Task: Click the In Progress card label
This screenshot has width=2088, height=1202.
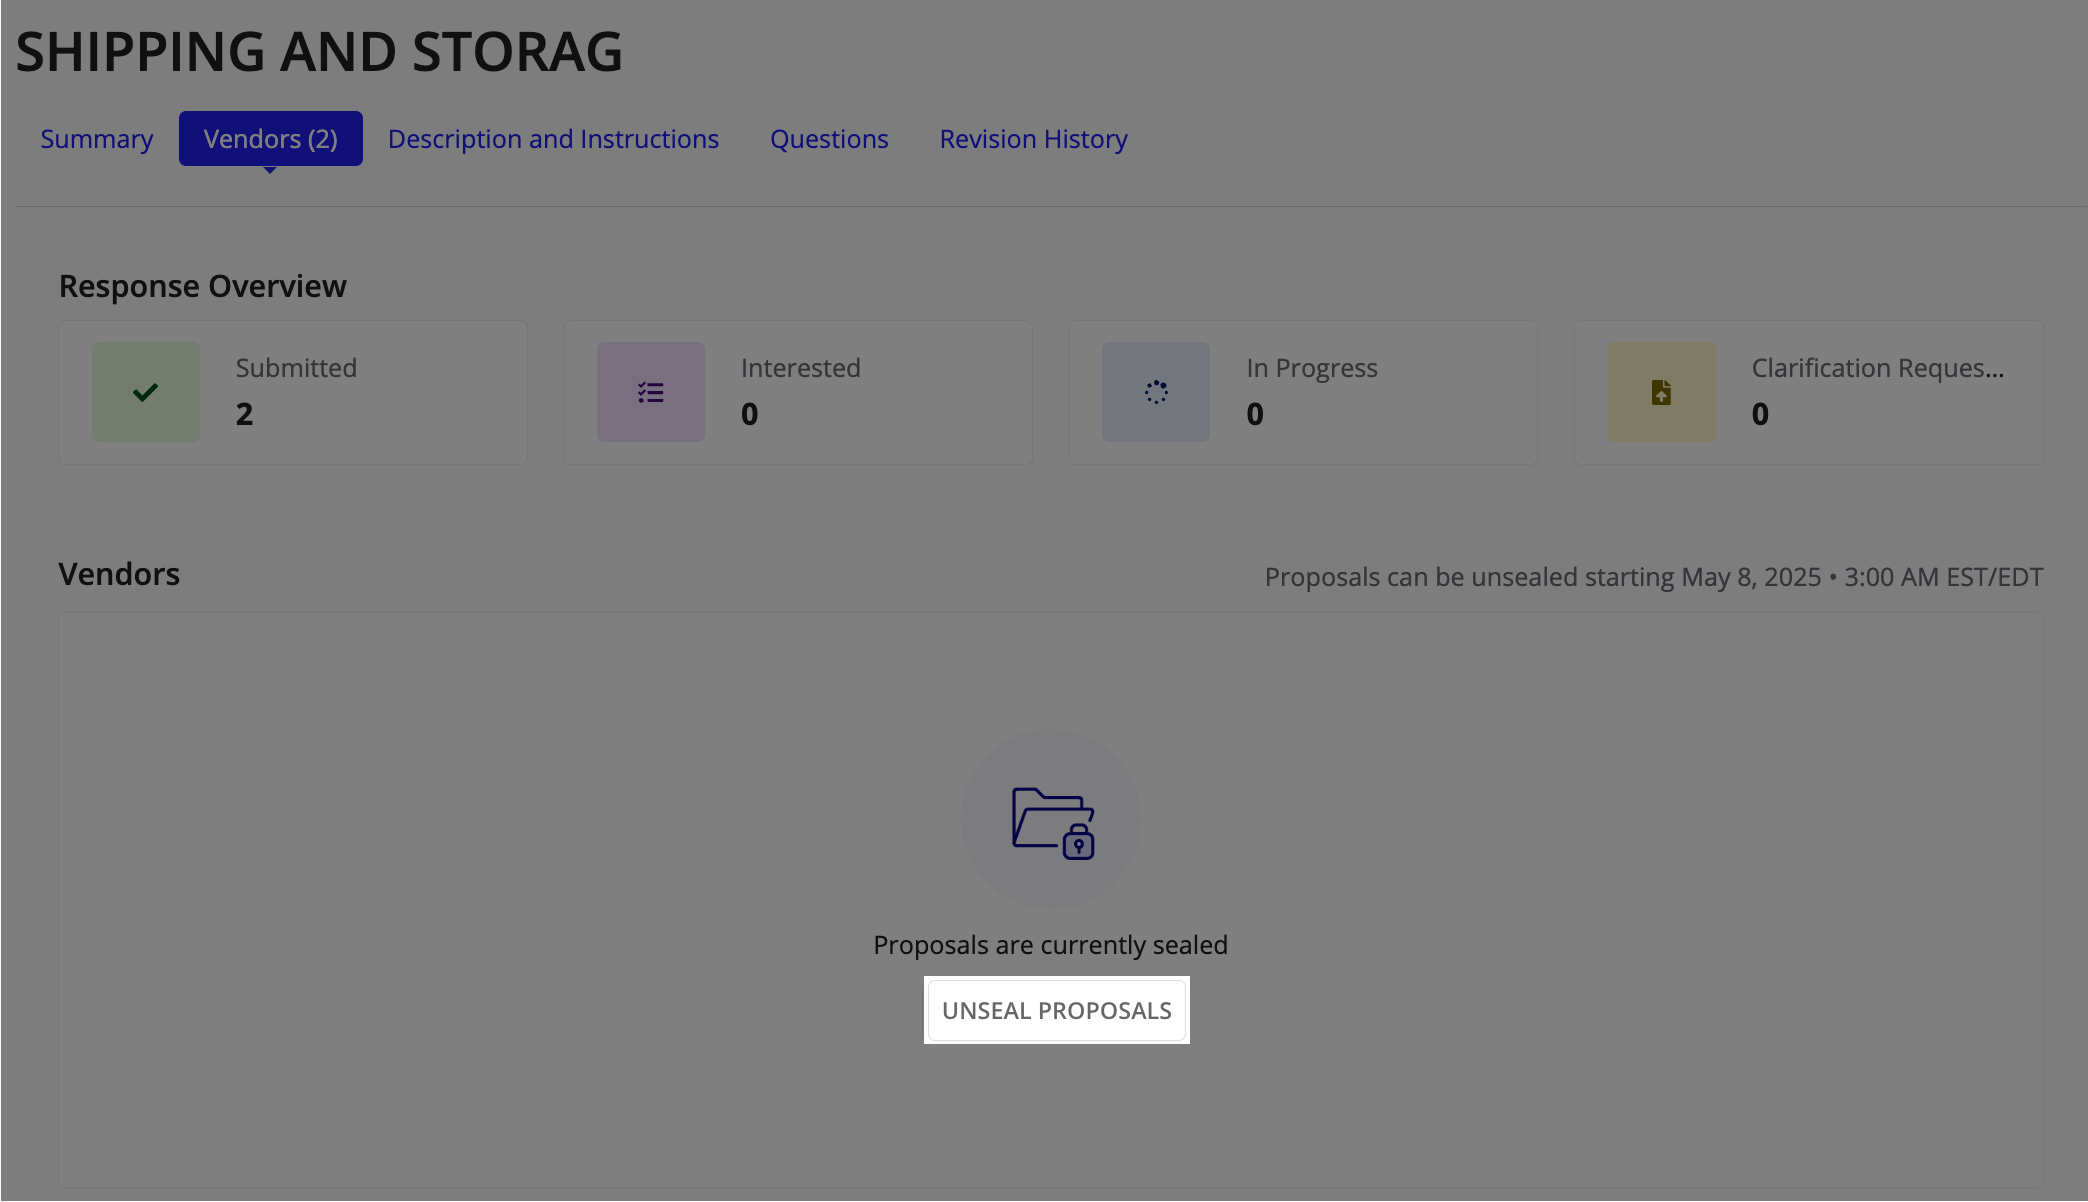Action: coord(1312,368)
